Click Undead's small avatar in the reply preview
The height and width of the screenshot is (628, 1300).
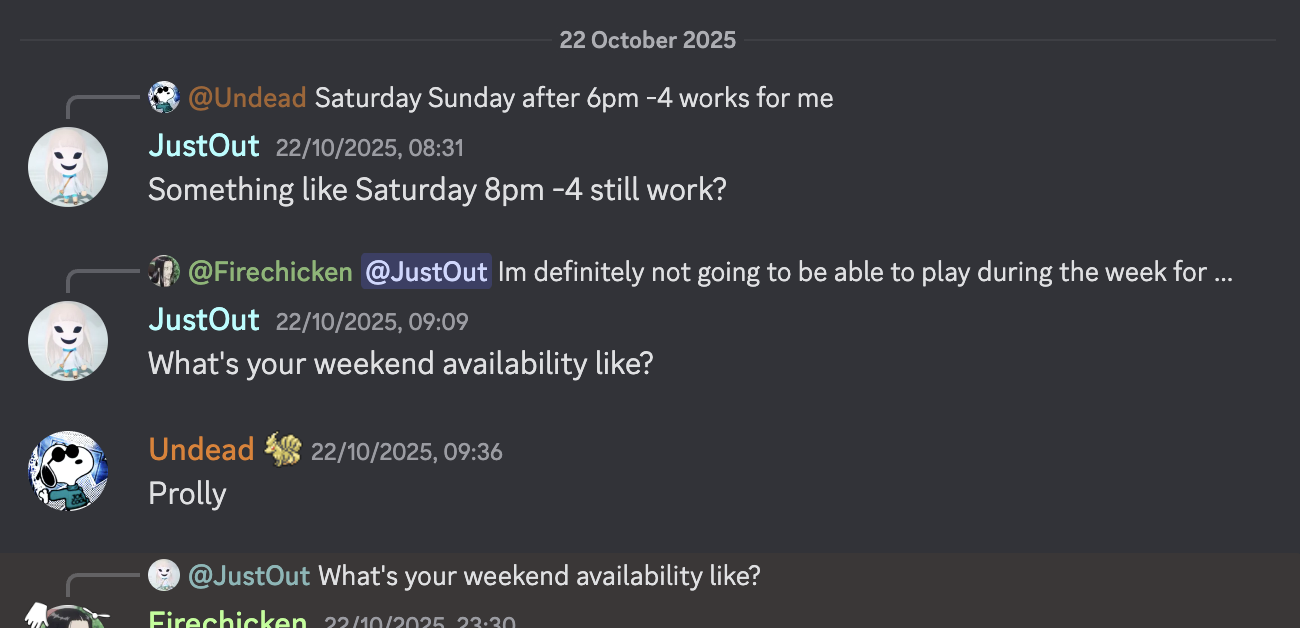(x=164, y=97)
